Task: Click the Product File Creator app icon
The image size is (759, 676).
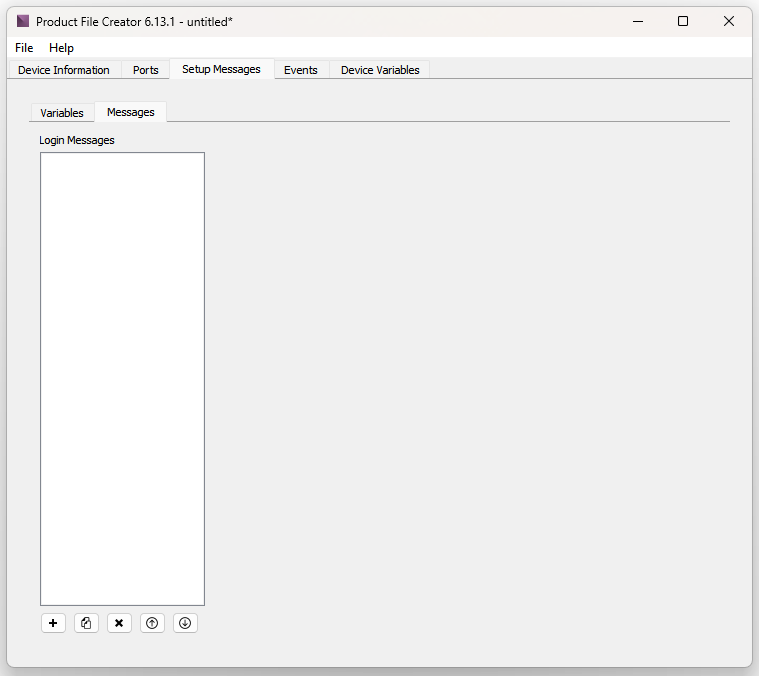Action: [23, 21]
